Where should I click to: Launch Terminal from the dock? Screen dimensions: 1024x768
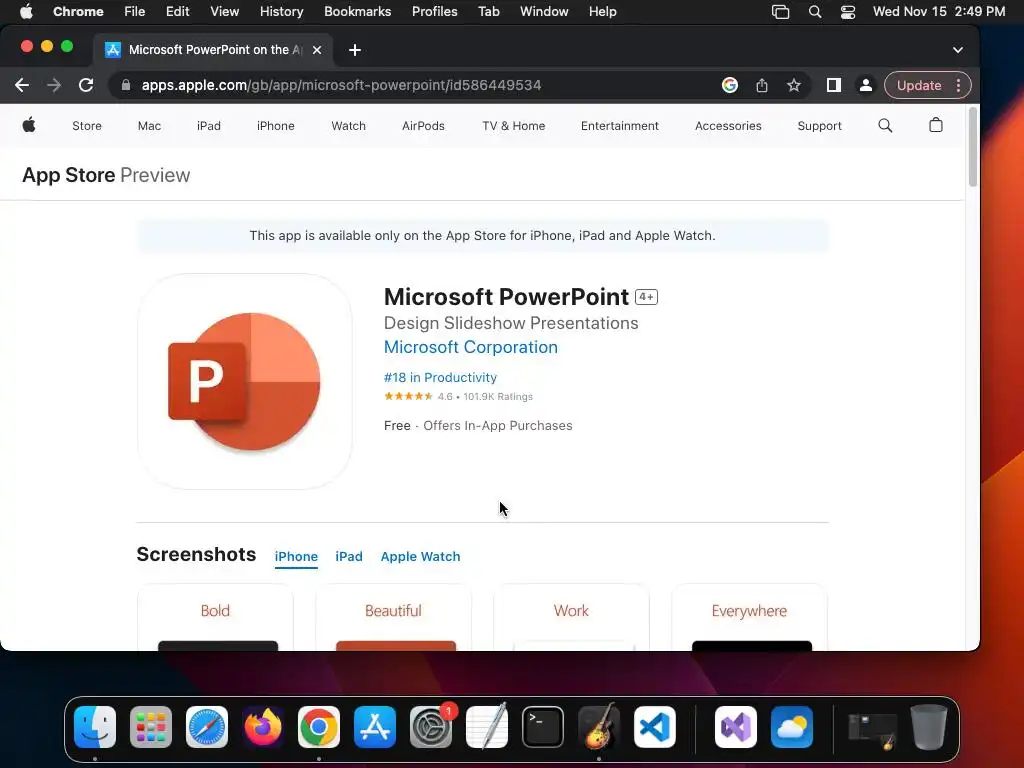pyautogui.click(x=543, y=727)
